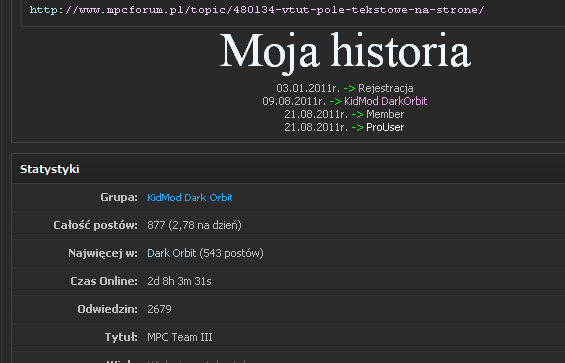Click the 'Odwiedzin:' label
The height and width of the screenshot is (363, 565).
coord(107,309)
